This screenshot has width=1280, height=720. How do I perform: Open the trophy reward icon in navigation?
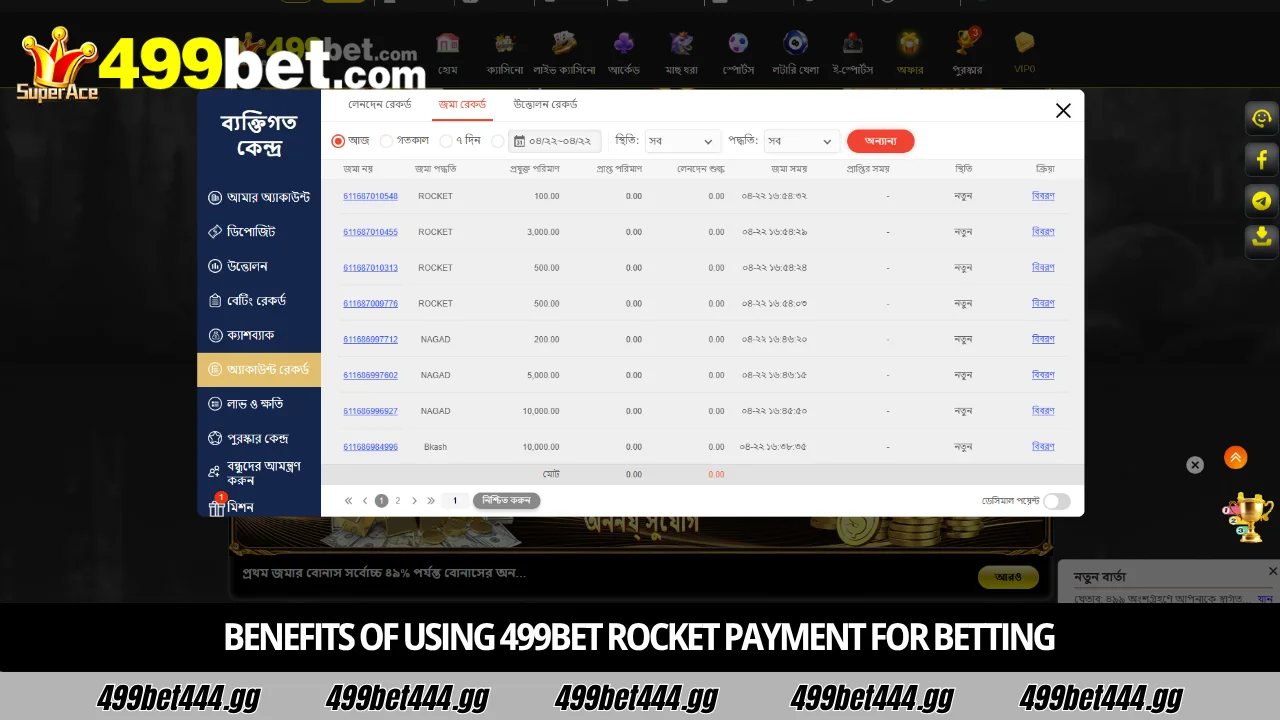pyautogui.click(x=967, y=52)
